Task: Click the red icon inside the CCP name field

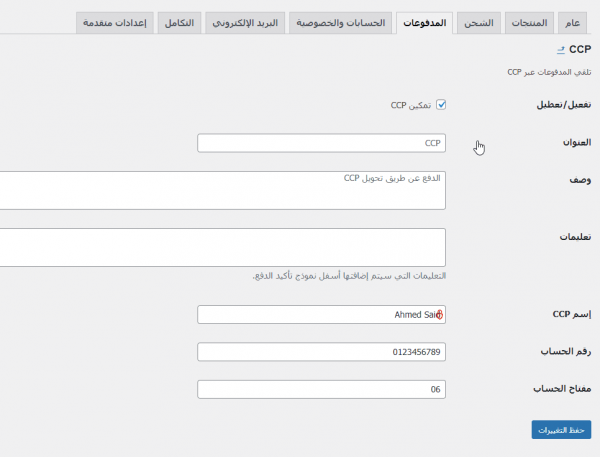Action: 439,315
